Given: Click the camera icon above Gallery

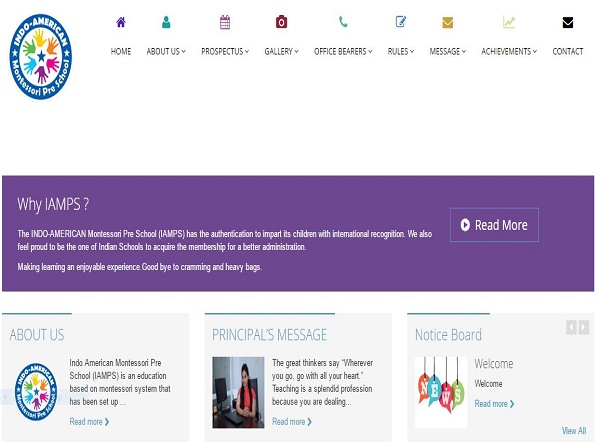Looking at the screenshot, I should (x=281, y=22).
